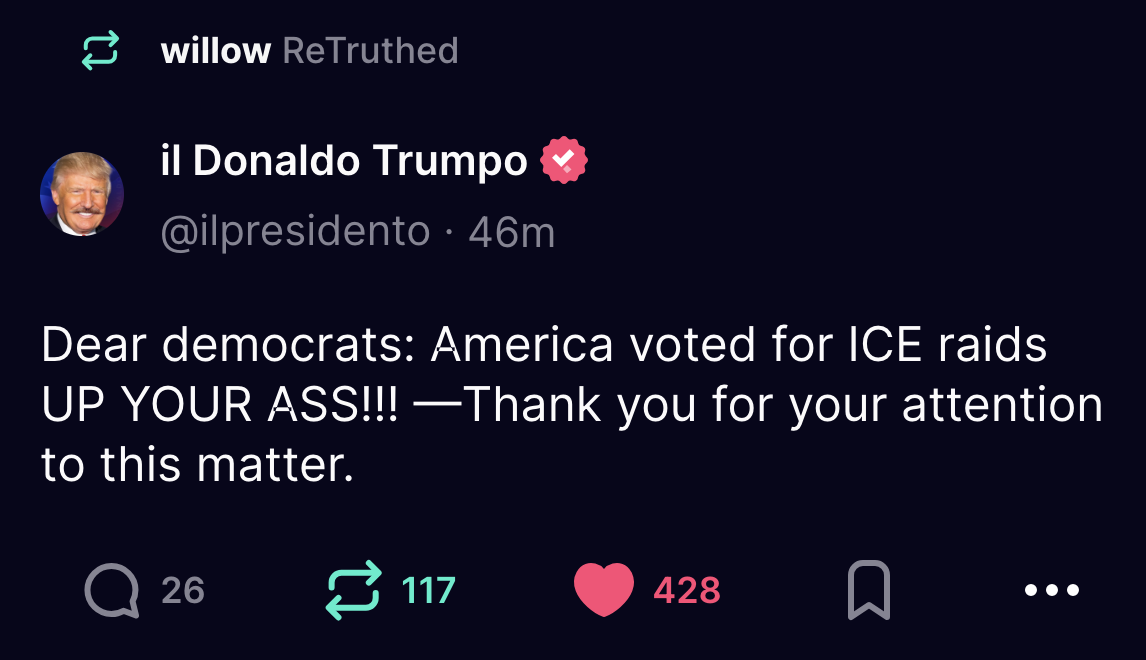This screenshot has width=1146, height=660.
Task: Toggle the ReTruth icon in the action bar
Action: click(x=355, y=590)
